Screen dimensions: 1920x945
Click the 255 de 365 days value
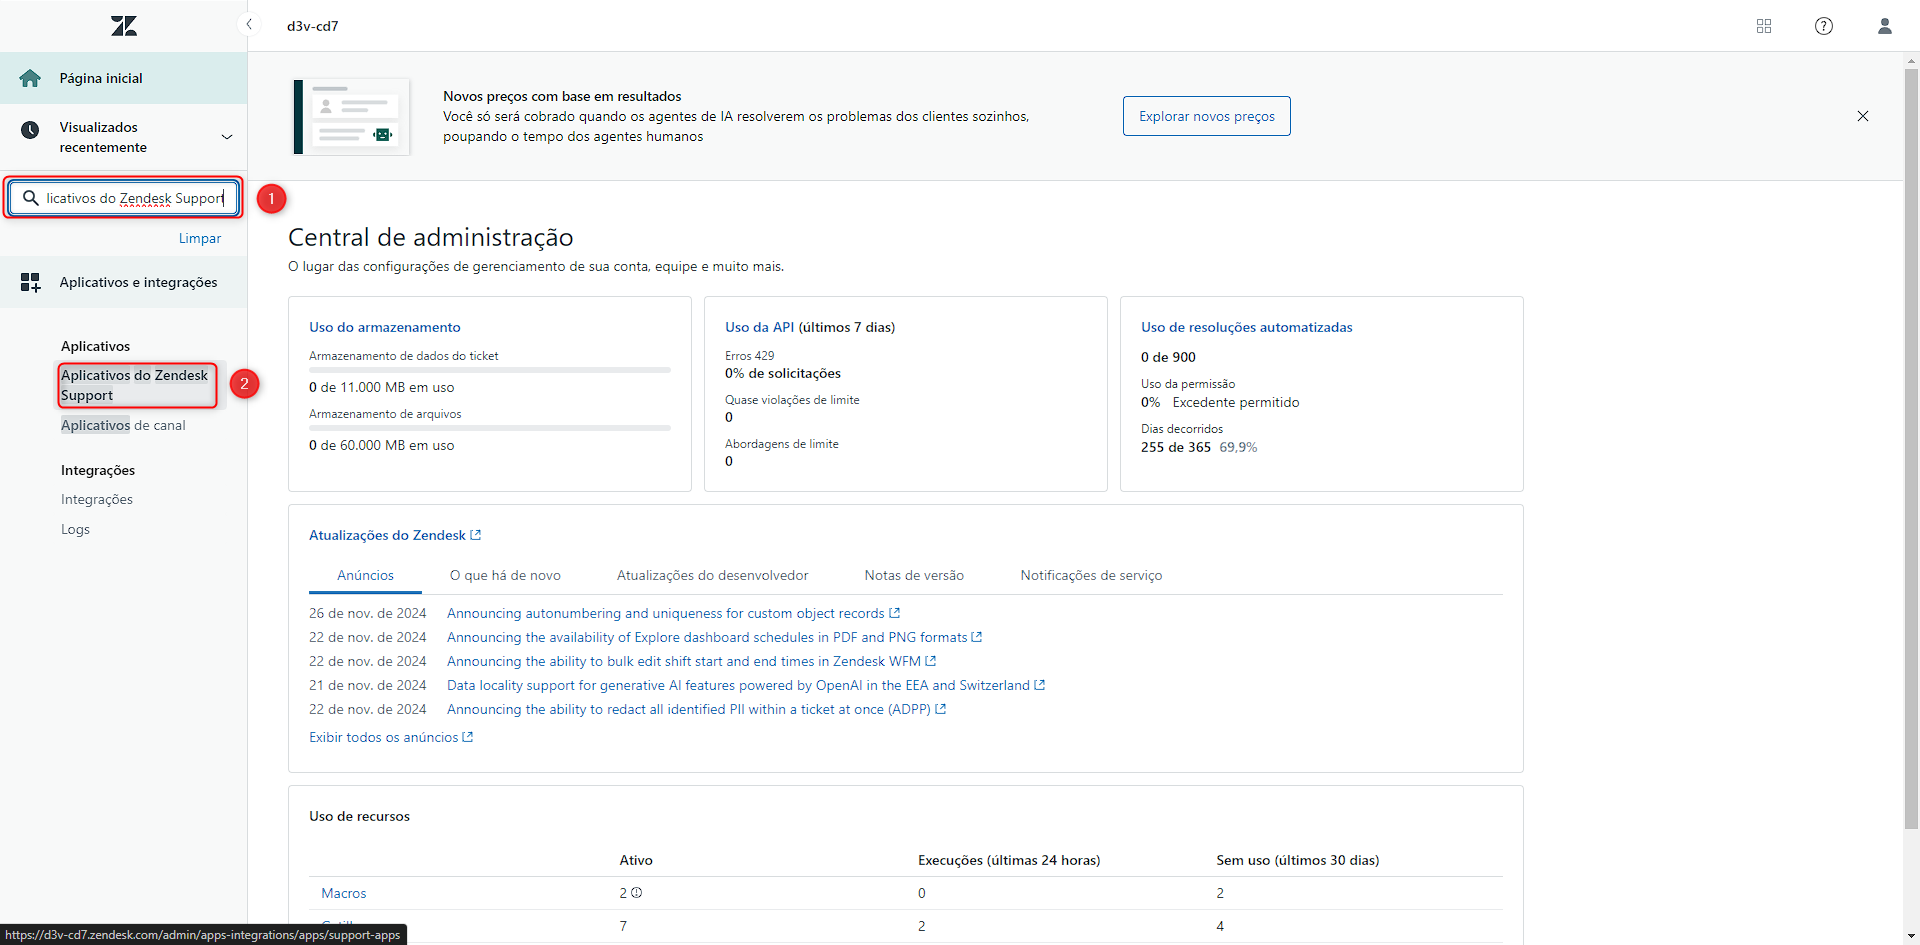[x=1176, y=447]
